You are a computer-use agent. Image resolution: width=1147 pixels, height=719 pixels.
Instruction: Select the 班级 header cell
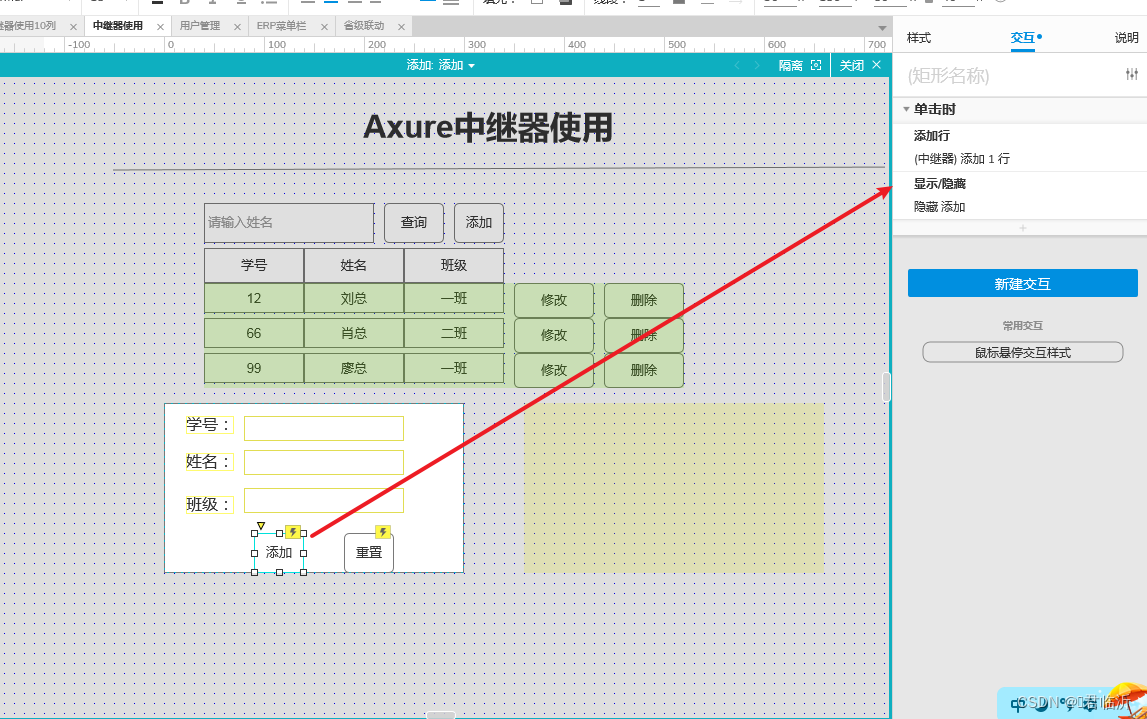click(454, 266)
